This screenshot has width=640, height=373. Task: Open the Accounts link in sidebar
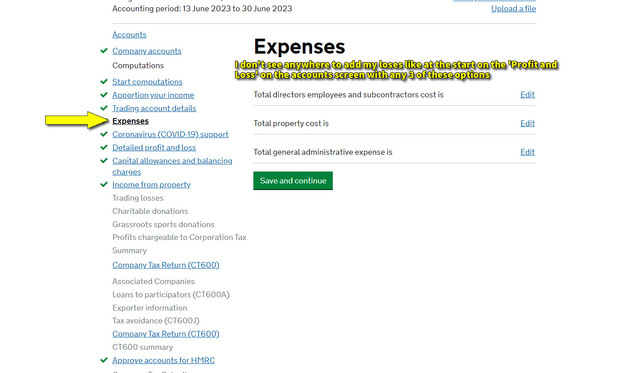pyautogui.click(x=129, y=35)
